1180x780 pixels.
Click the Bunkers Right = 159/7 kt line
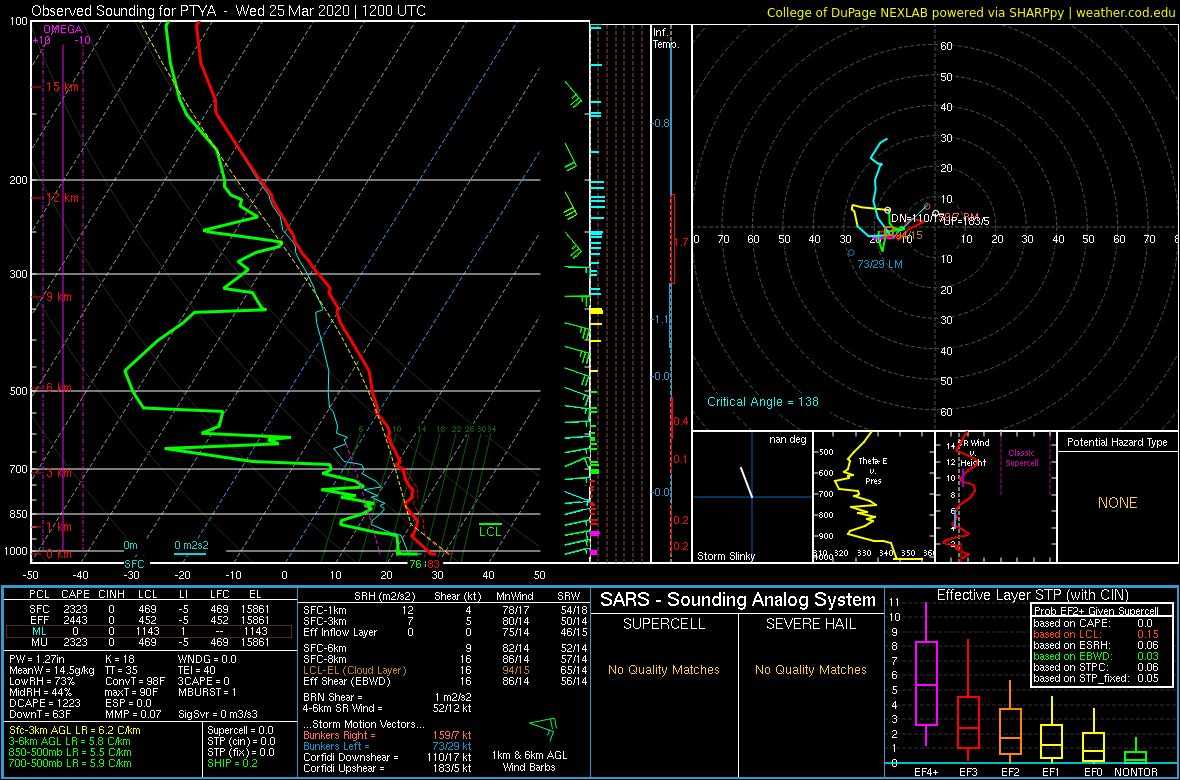click(388, 735)
